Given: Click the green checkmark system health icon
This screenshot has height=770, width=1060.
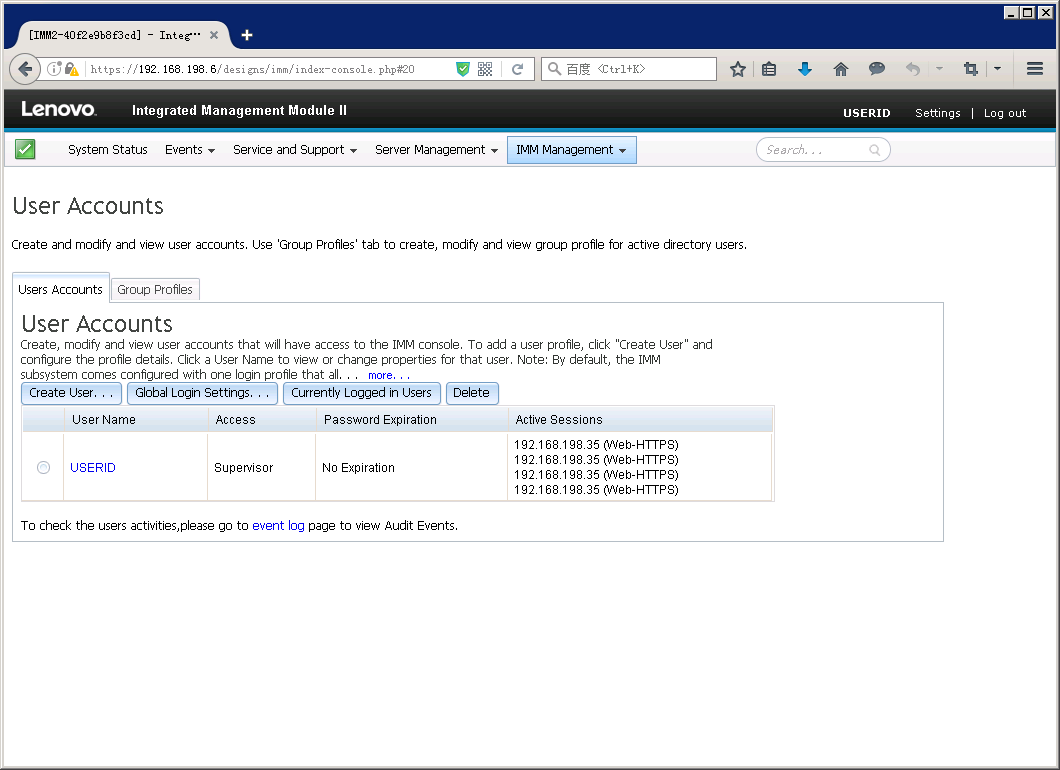Looking at the screenshot, I should 25,149.
